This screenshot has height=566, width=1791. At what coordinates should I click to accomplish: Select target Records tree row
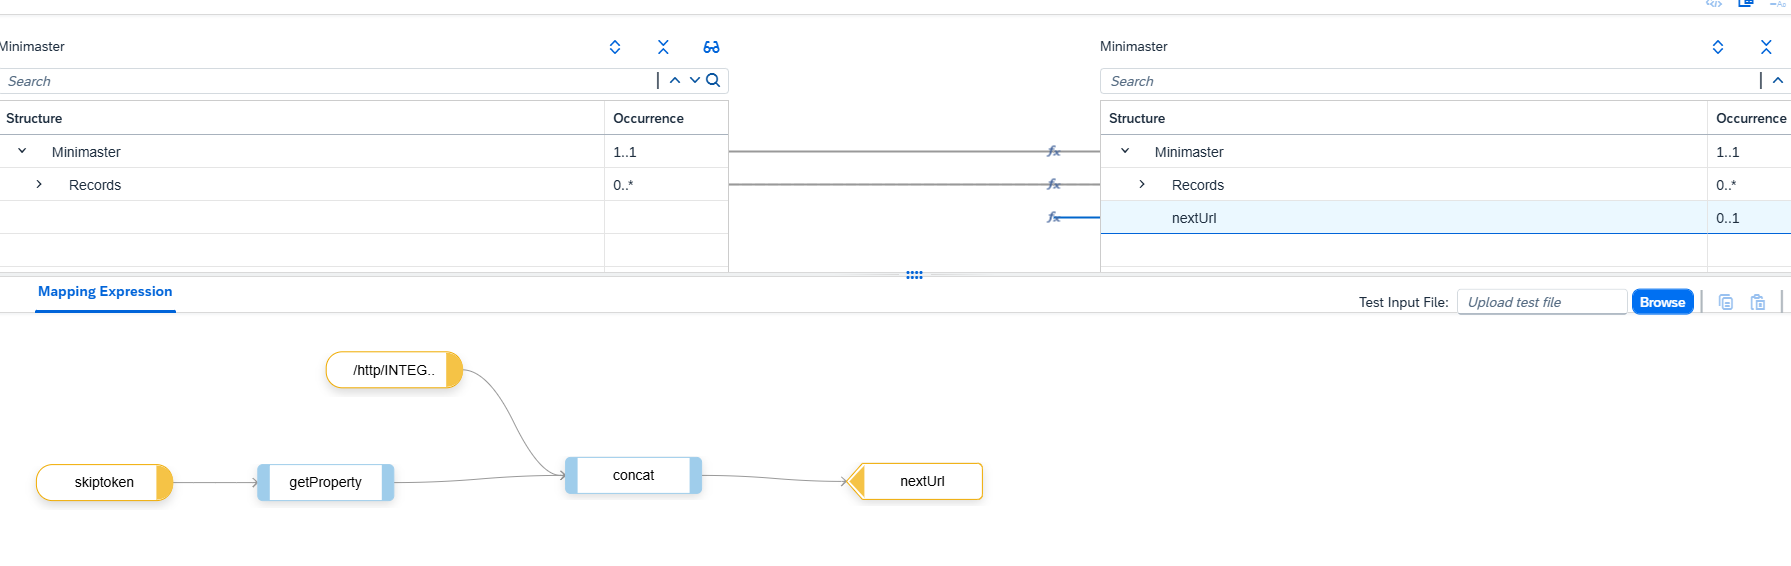(x=1446, y=185)
